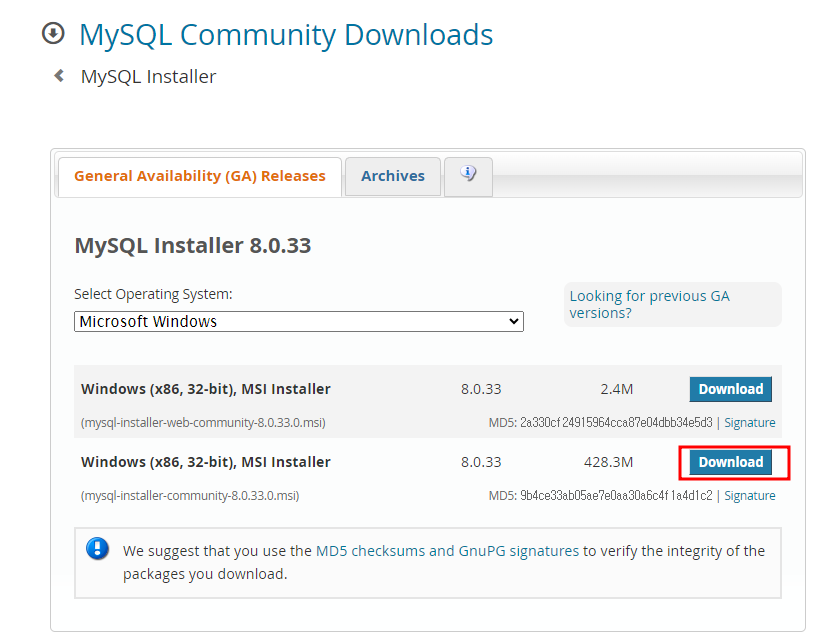Select filename (mysql-installer-web-community-8.0.33.0.msi)
The image size is (825, 639).
tap(203, 423)
